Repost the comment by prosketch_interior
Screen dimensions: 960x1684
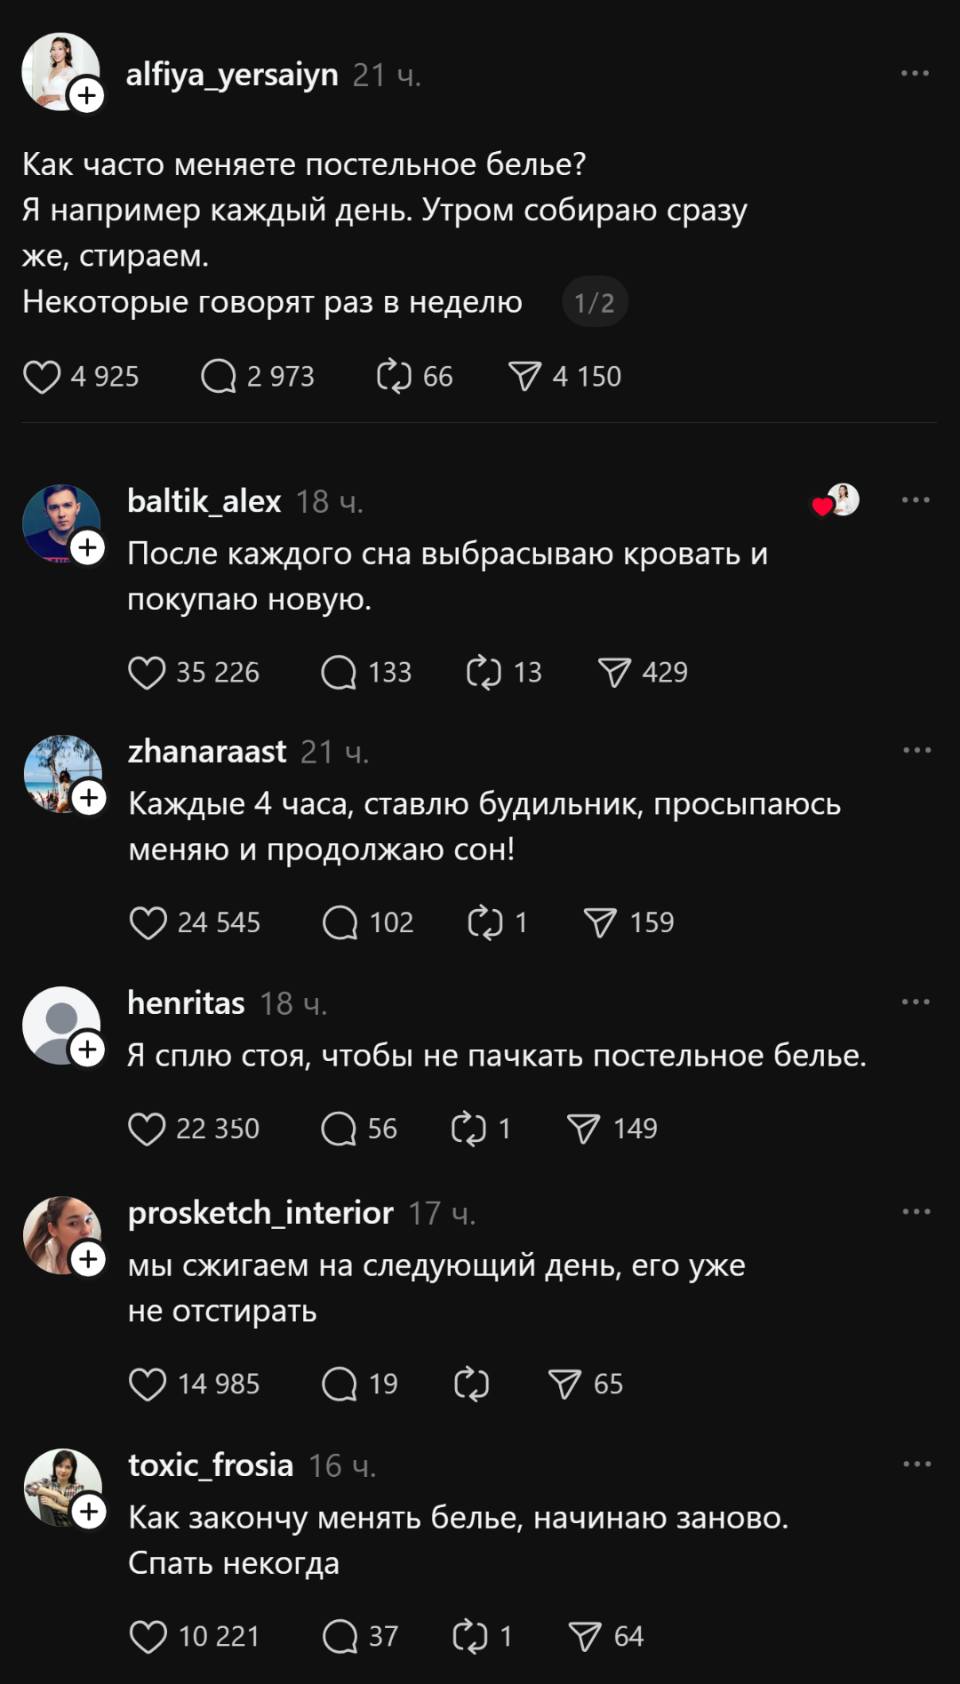click(x=470, y=1384)
